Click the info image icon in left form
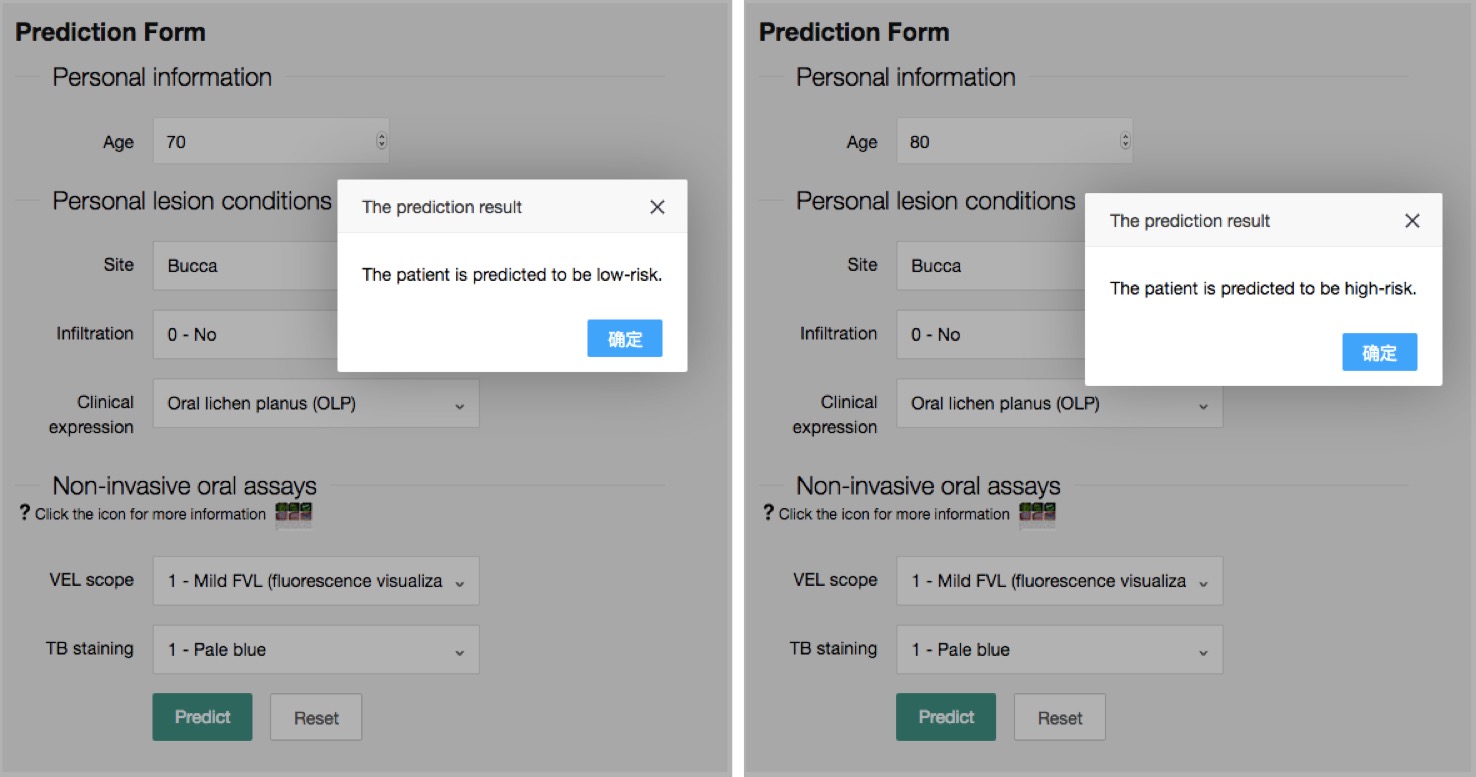 (294, 514)
